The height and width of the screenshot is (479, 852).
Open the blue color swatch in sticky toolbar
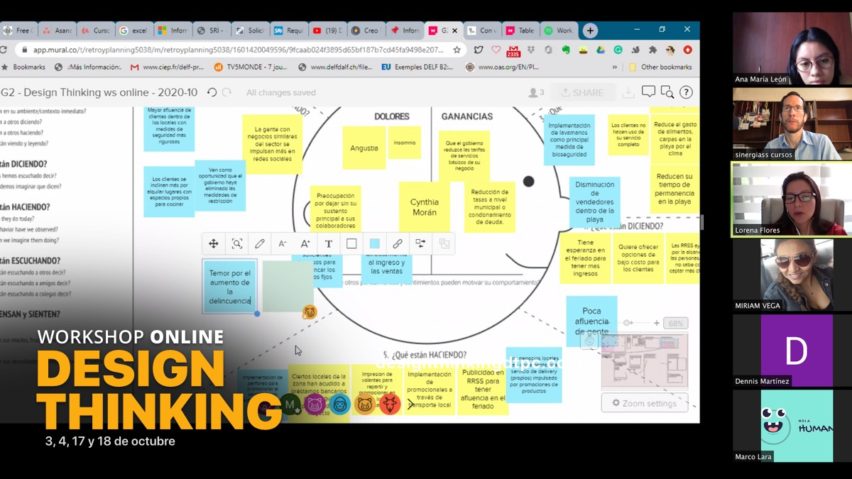click(x=374, y=244)
